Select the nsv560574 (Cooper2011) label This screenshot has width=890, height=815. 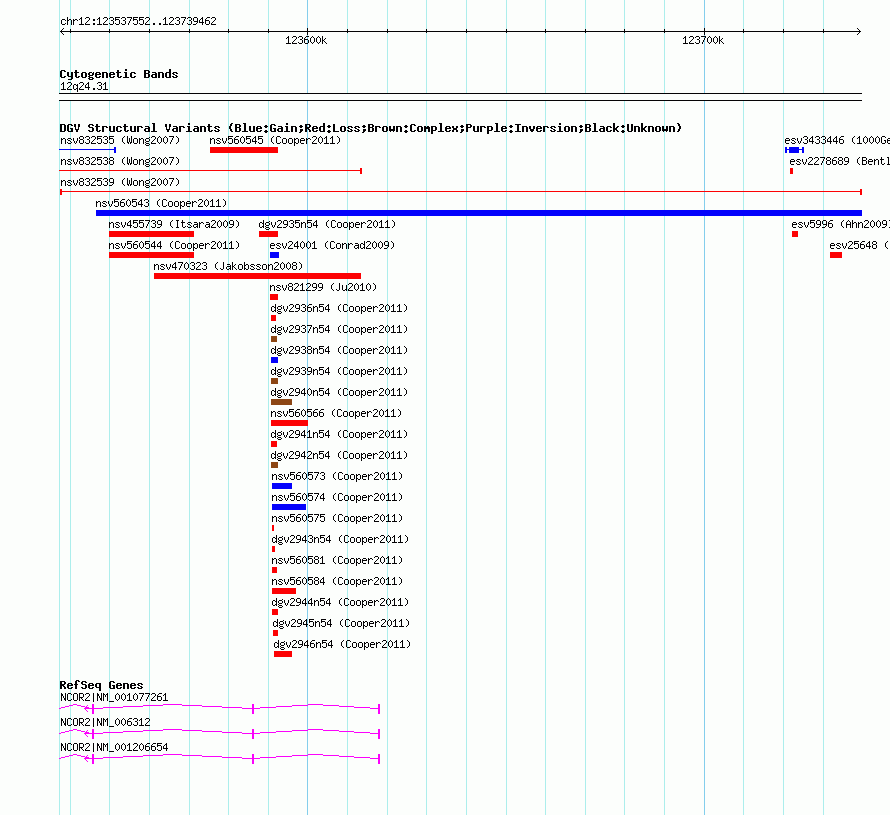tap(337, 497)
